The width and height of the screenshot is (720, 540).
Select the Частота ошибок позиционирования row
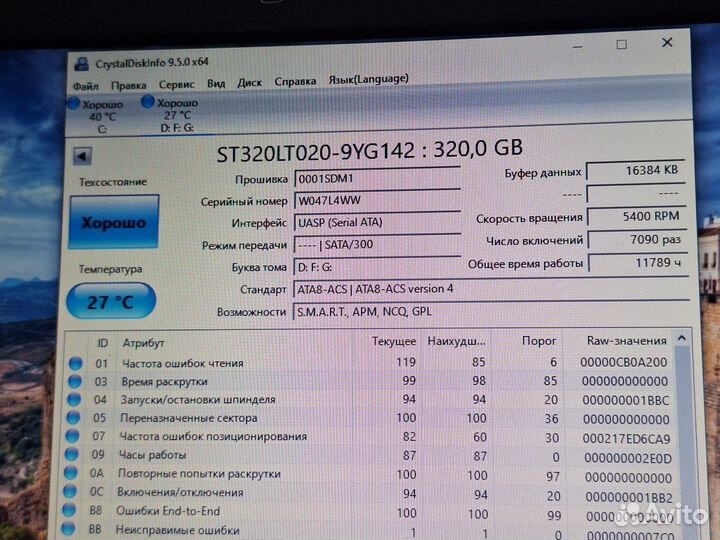pos(370,437)
